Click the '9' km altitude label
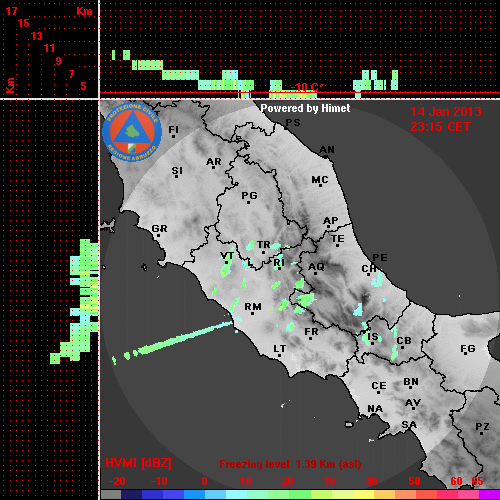The width and height of the screenshot is (500, 500). click(x=59, y=61)
